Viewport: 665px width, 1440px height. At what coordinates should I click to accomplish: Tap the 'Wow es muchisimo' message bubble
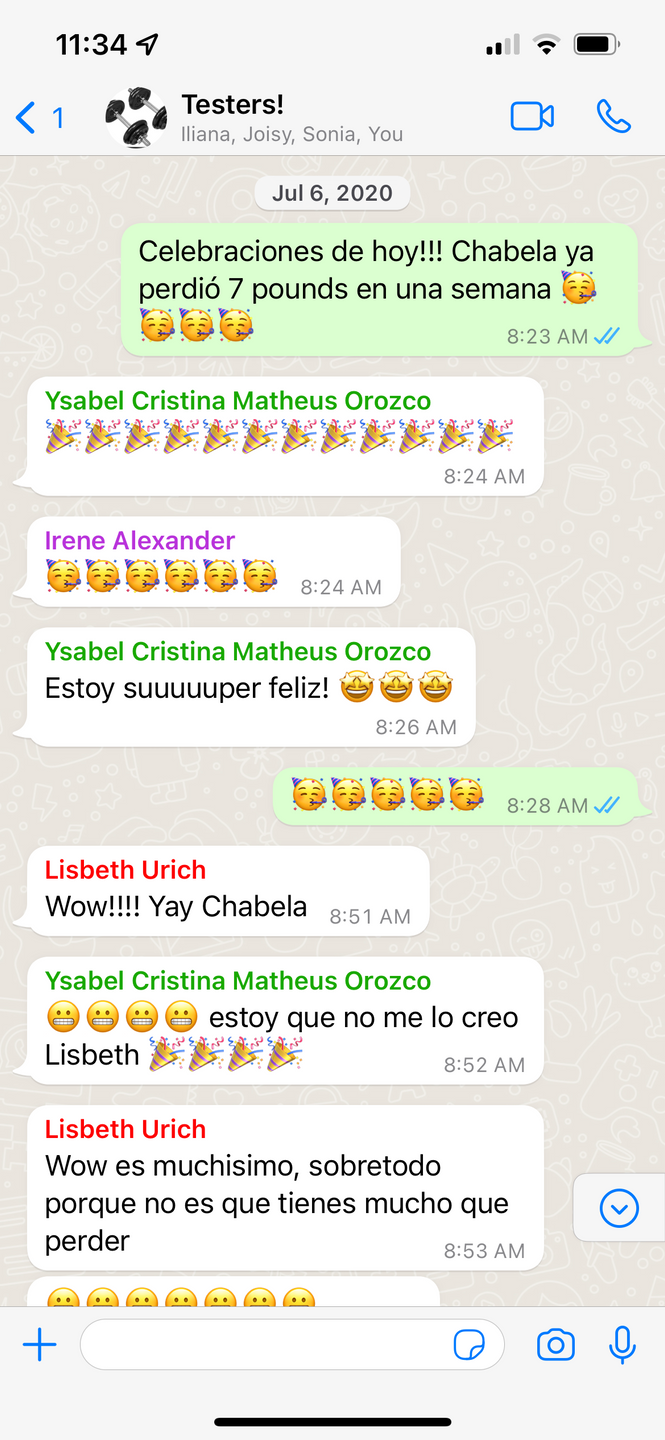285,1187
